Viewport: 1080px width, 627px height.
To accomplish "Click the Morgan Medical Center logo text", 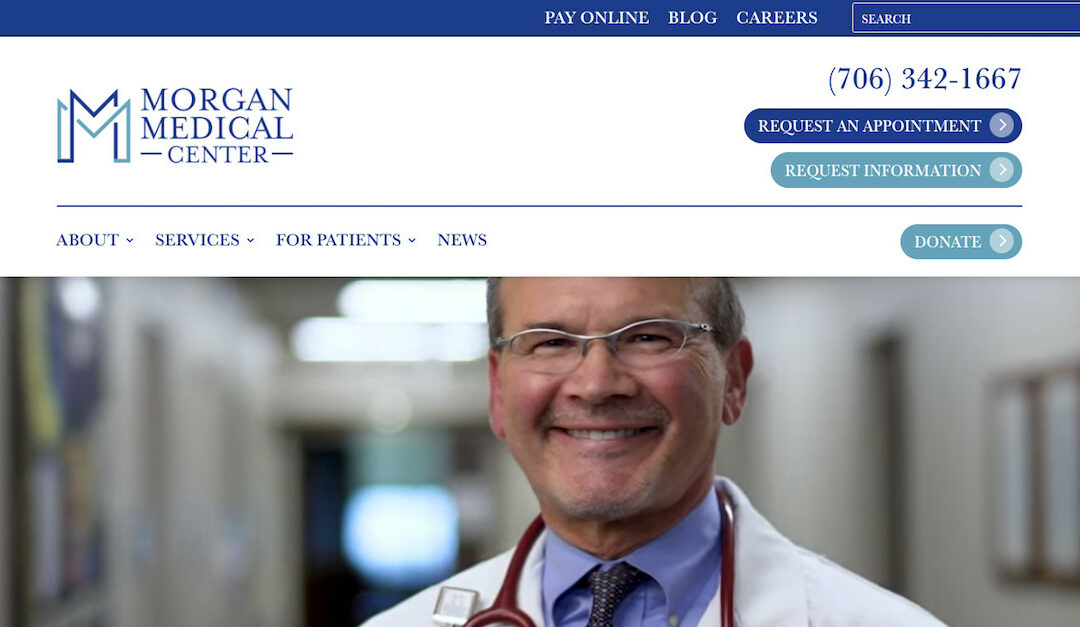I will tap(217, 125).
